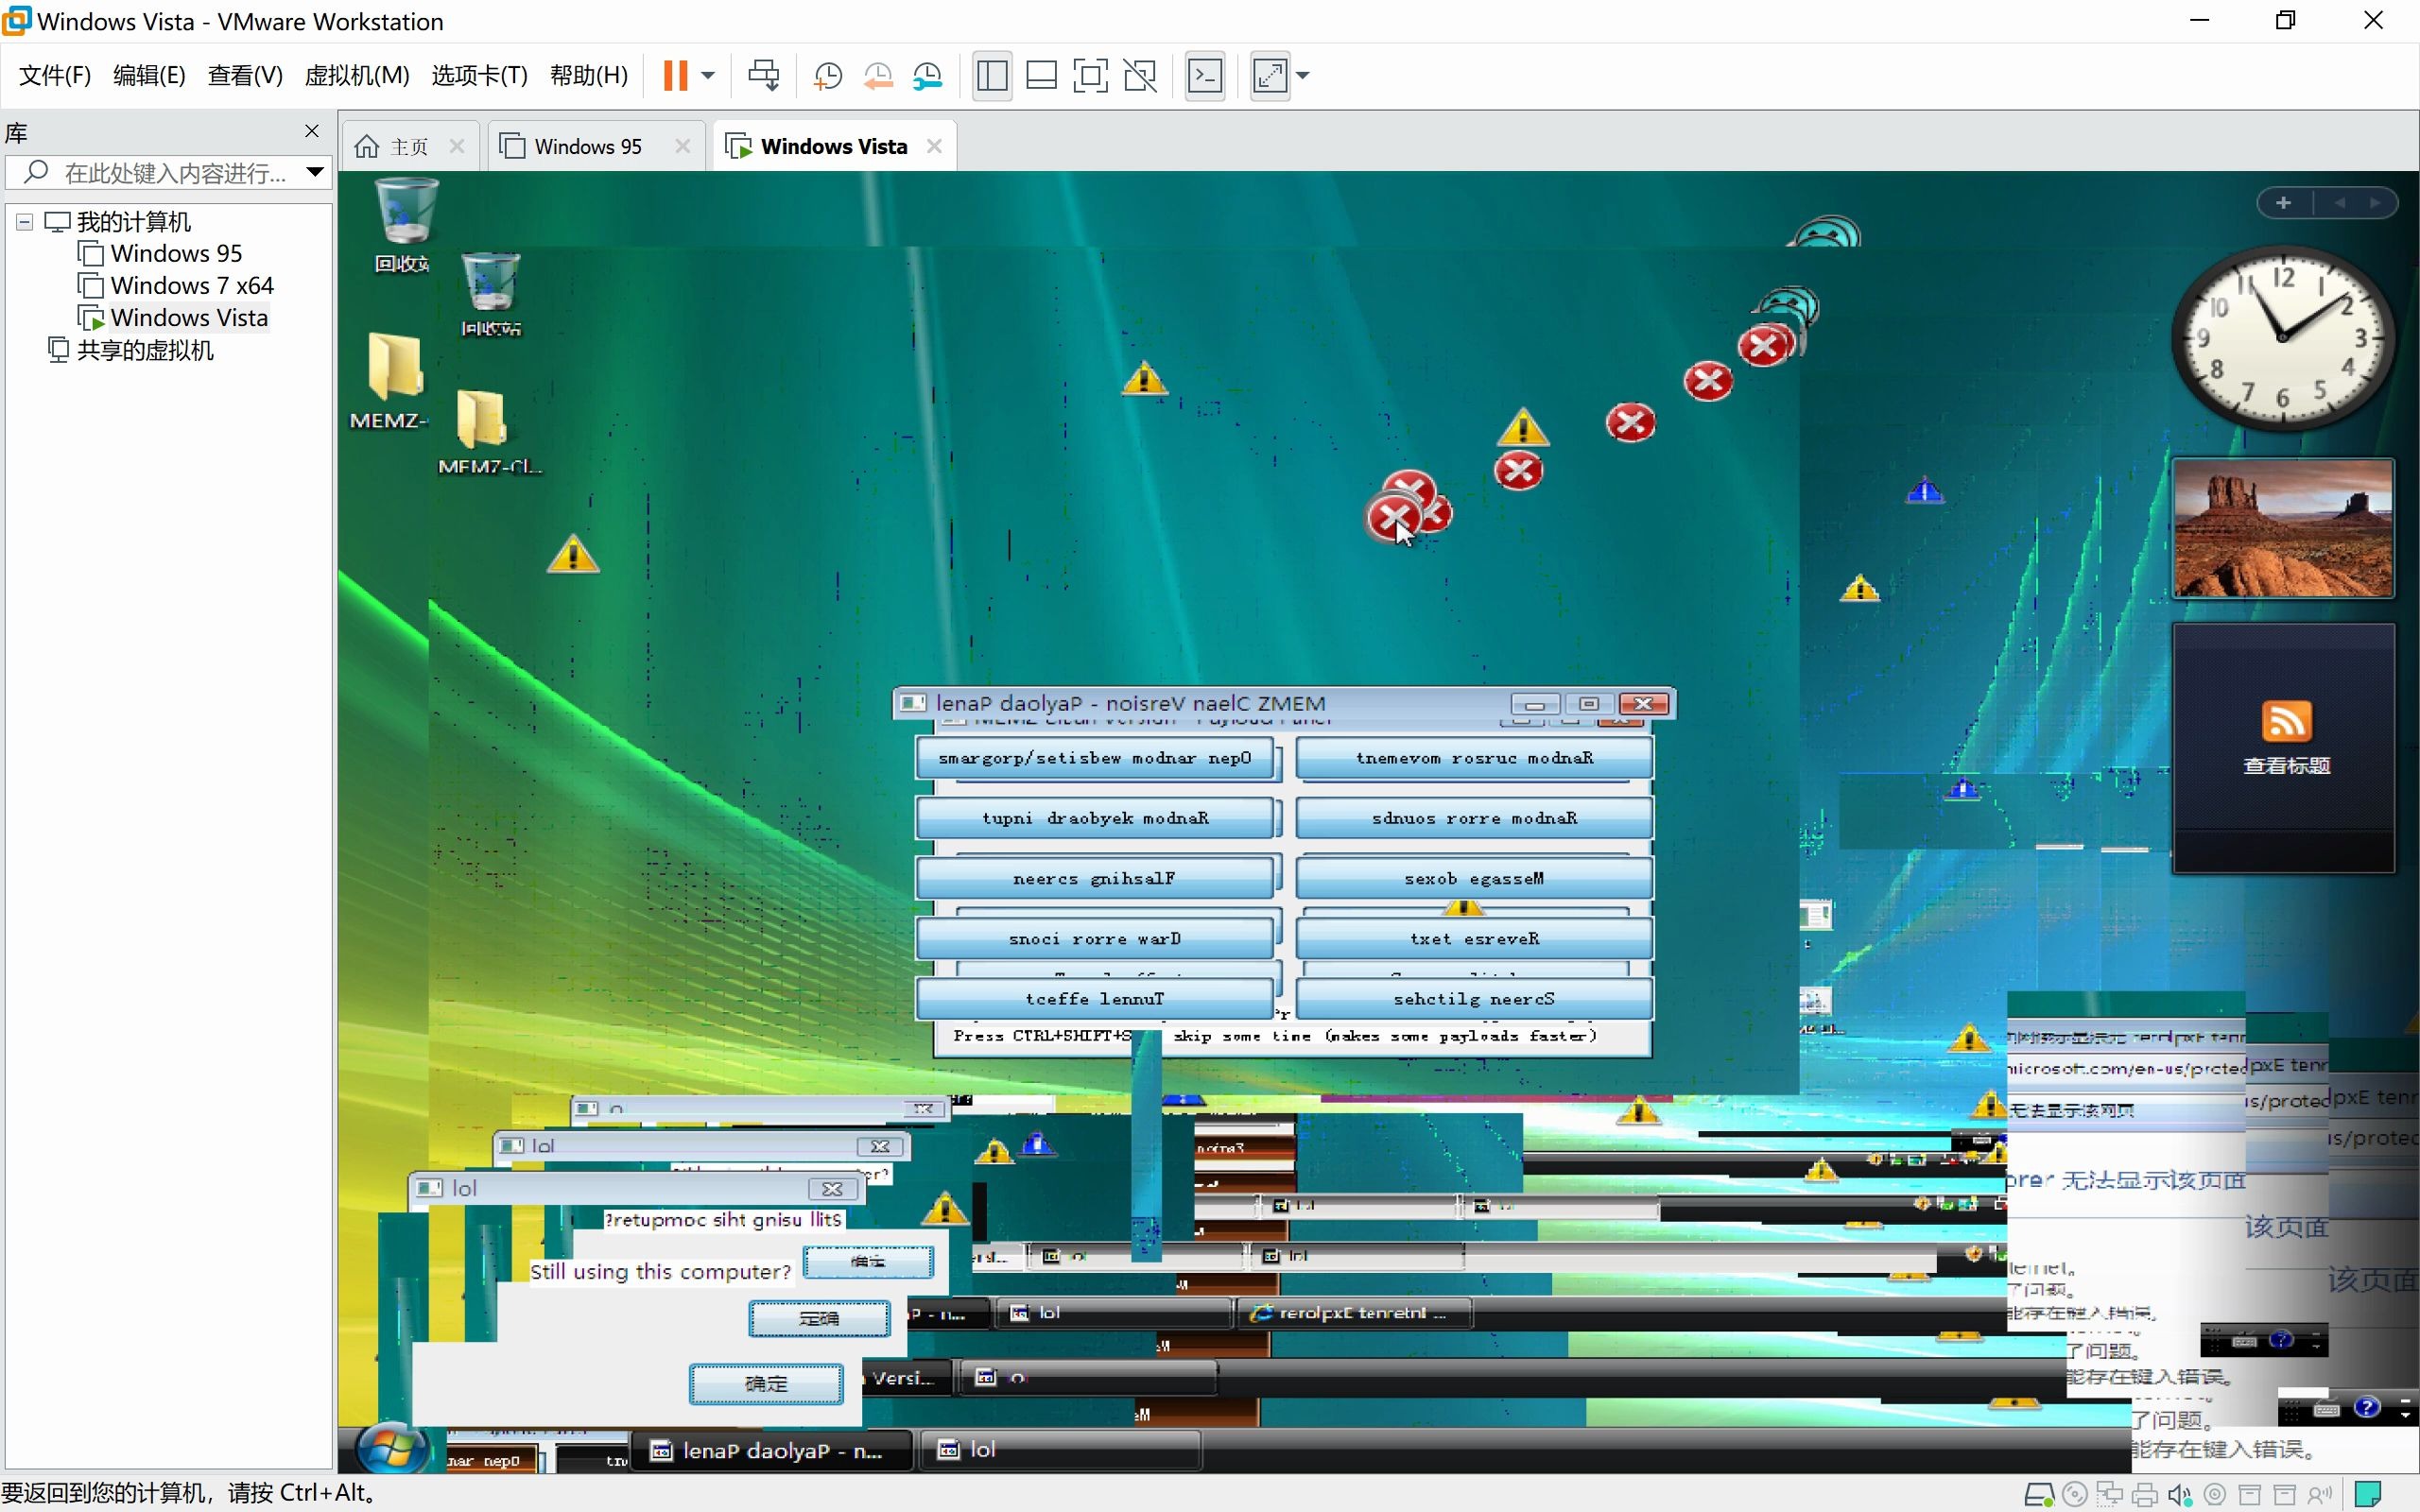Select the MEMZ-Cl... folder on desktop
This screenshot has height=1512, width=2420.
coord(488,432)
